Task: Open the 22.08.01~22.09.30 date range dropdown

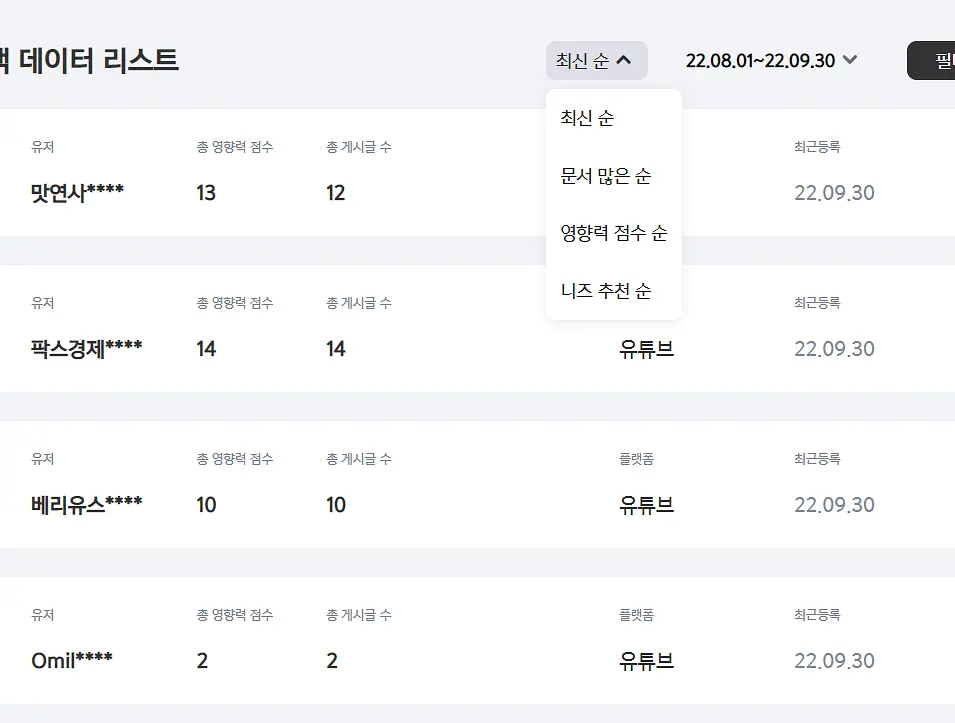Action: point(771,60)
